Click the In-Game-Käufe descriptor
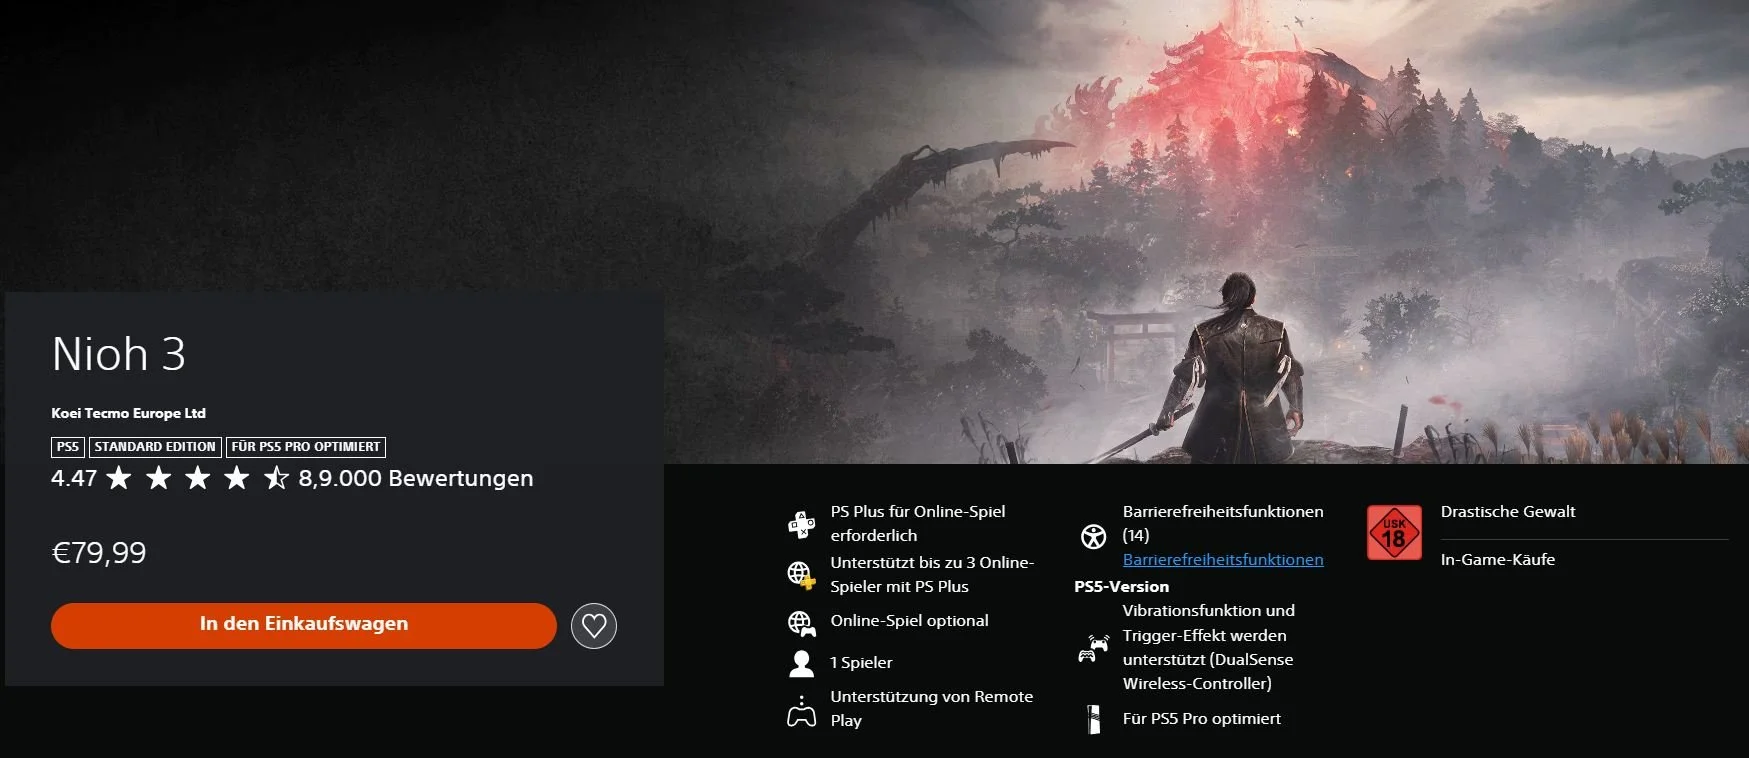This screenshot has width=1749, height=758. [1498, 559]
